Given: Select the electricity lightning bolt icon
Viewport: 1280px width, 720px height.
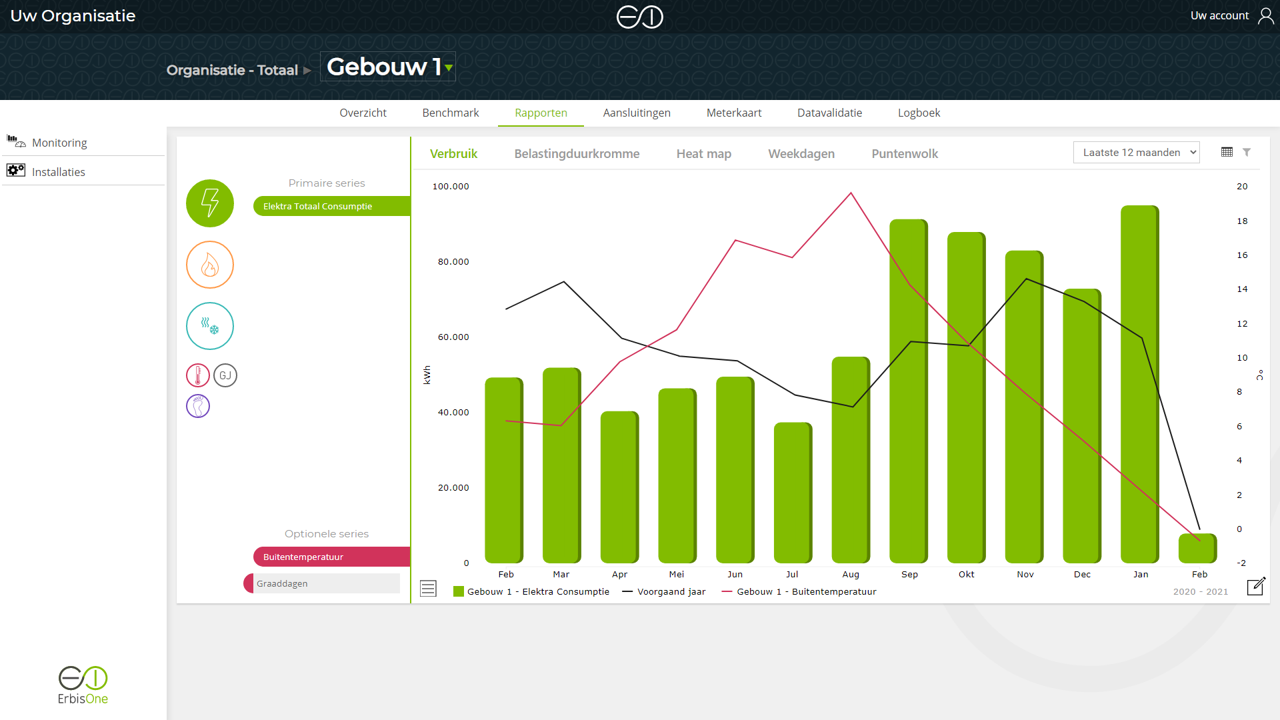Looking at the screenshot, I should [x=210, y=203].
